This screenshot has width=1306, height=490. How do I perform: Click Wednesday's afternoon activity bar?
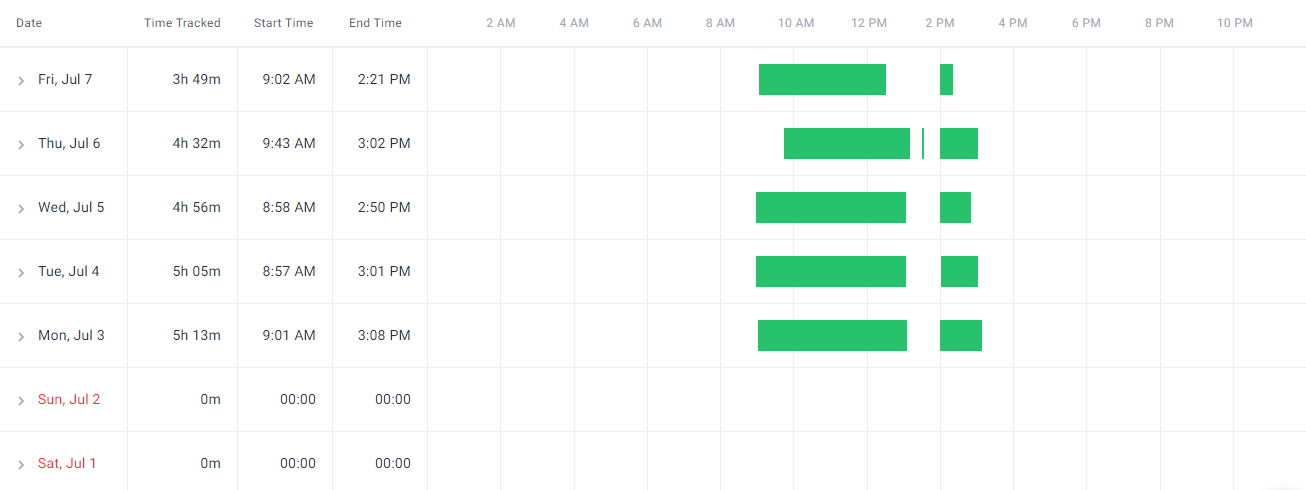(x=955, y=207)
